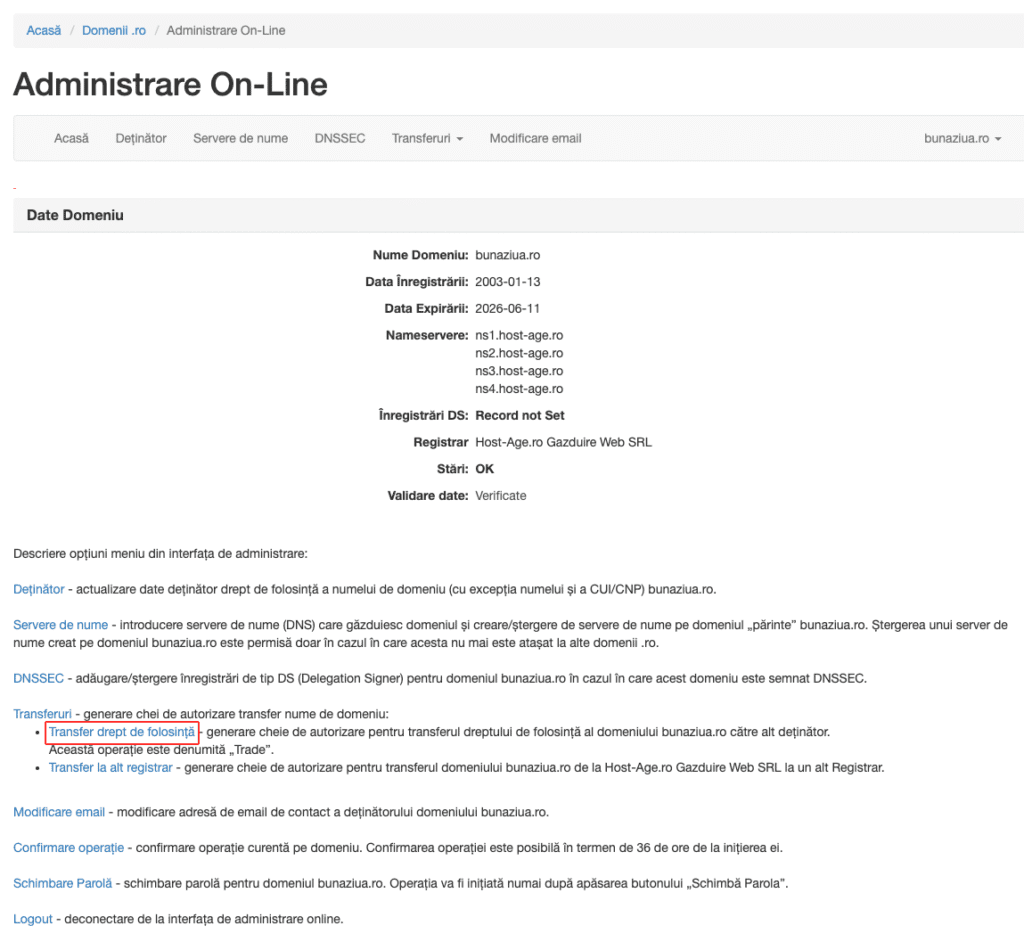Open the Transferuri link in the description text
The image size is (1024, 942).
click(42, 714)
